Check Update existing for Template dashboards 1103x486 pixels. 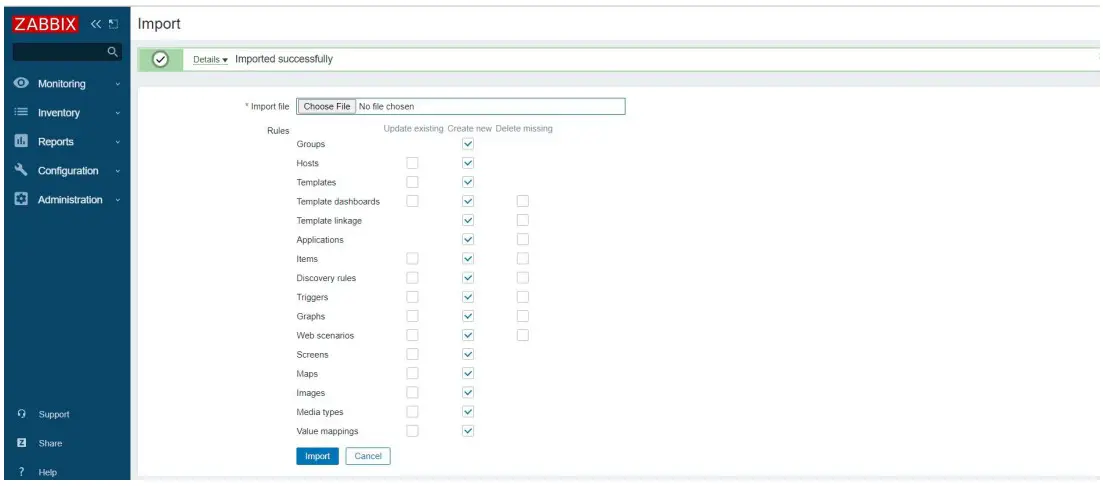coord(412,201)
